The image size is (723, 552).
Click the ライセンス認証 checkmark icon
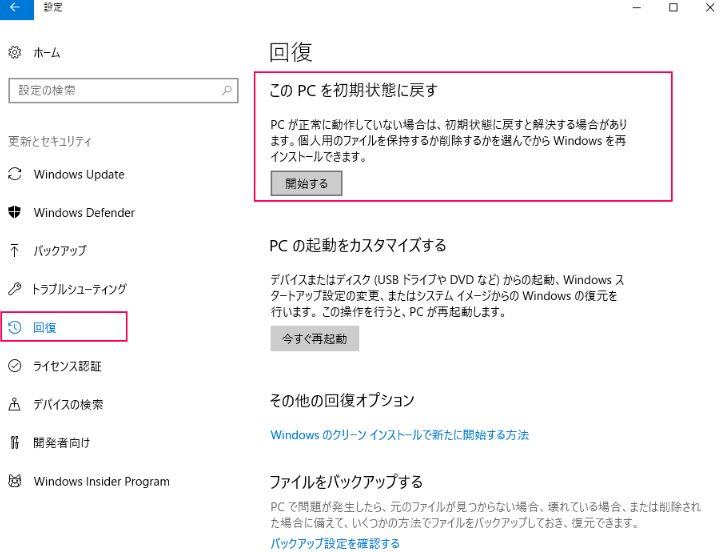pyautogui.click(x=15, y=366)
